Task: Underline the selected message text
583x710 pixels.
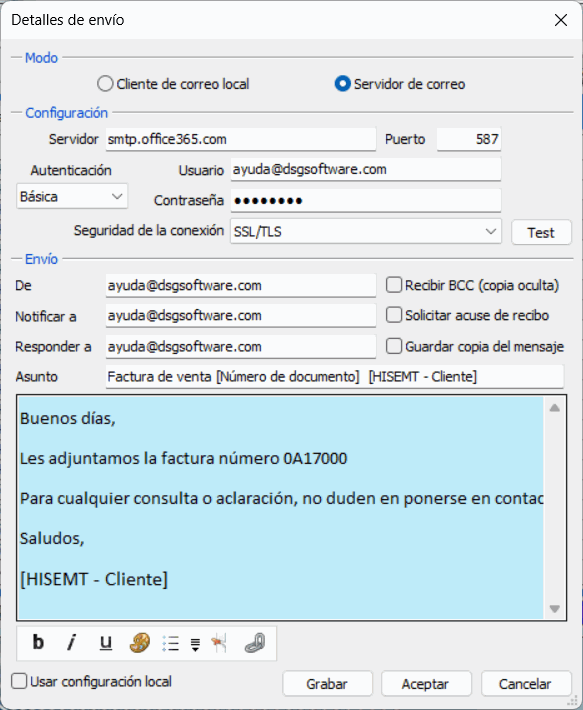Action: (x=105, y=643)
